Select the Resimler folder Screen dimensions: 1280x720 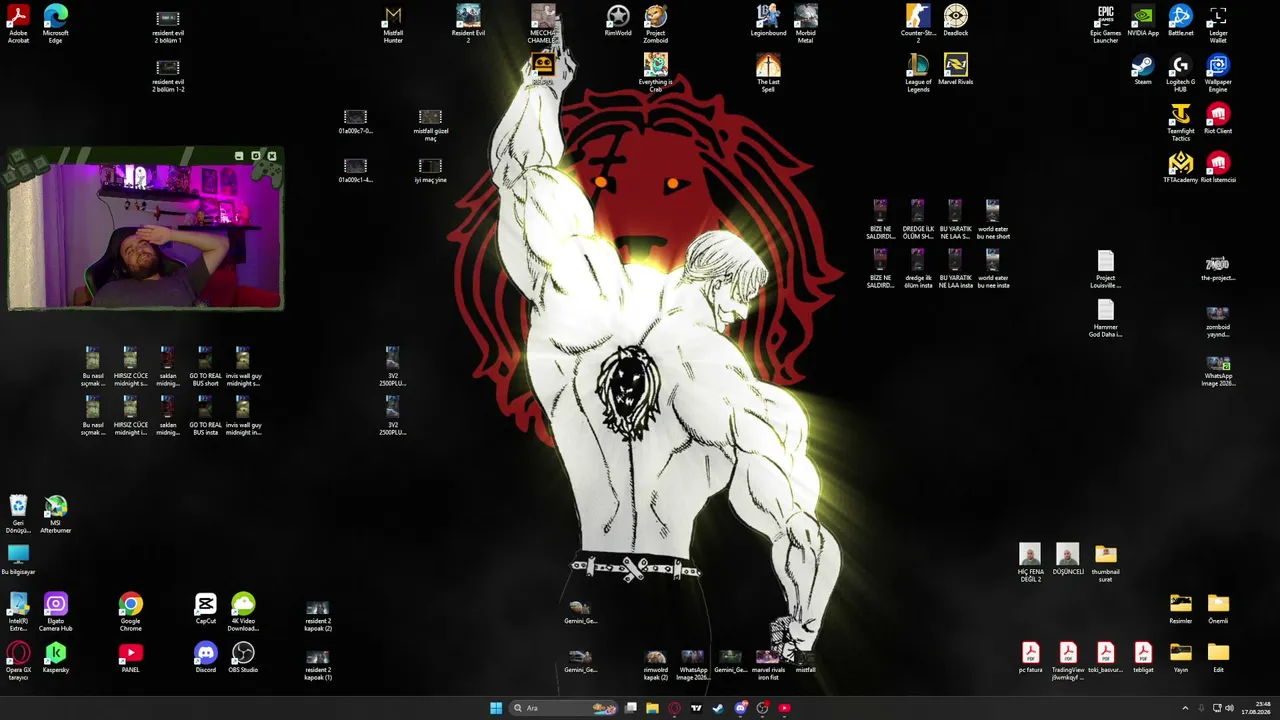point(1181,608)
